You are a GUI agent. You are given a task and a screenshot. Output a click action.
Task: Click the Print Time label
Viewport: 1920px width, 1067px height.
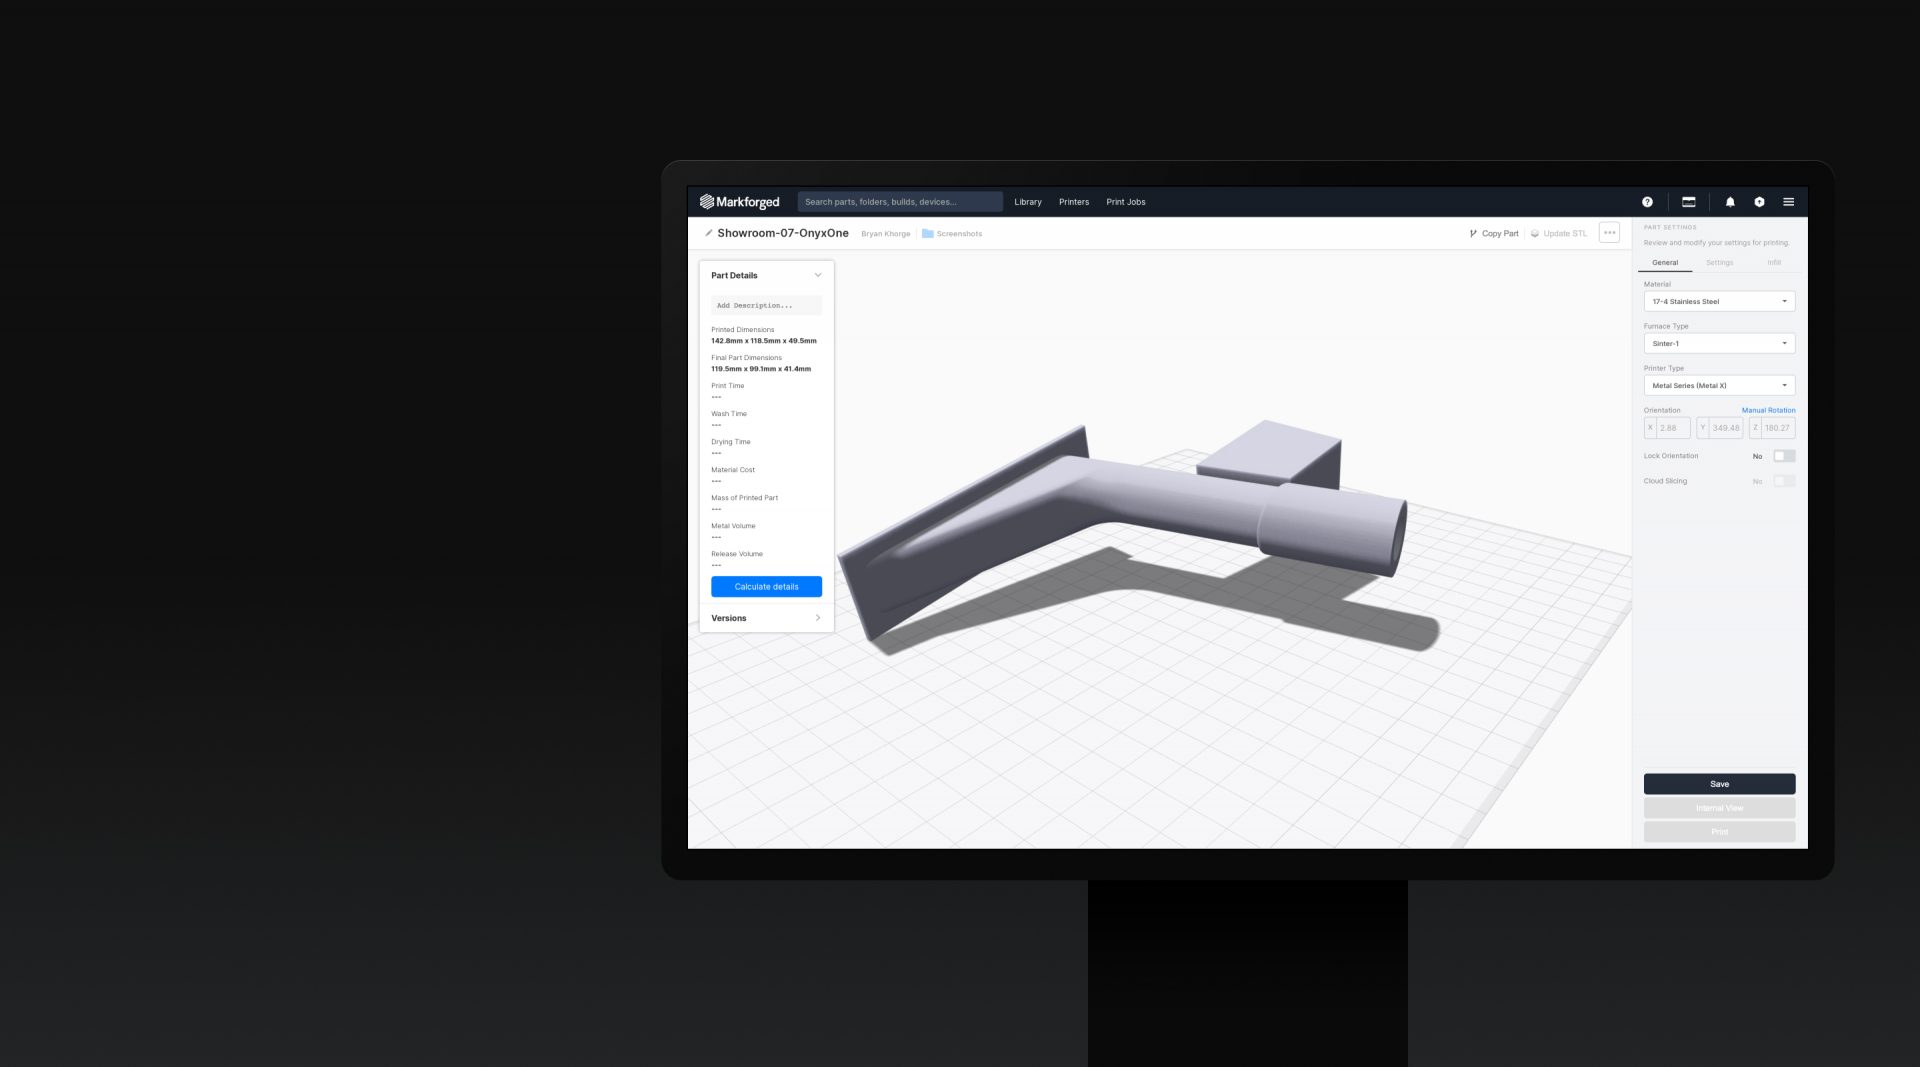(x=727, y=386)
